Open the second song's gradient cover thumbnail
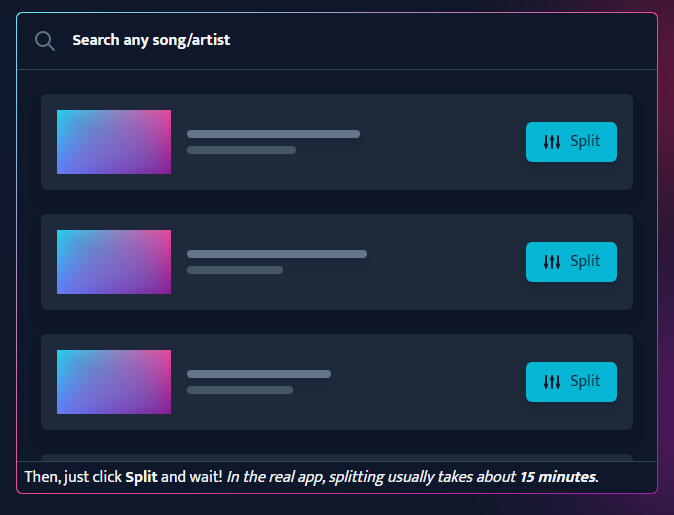The image size is (674, 515). point(114,262)
